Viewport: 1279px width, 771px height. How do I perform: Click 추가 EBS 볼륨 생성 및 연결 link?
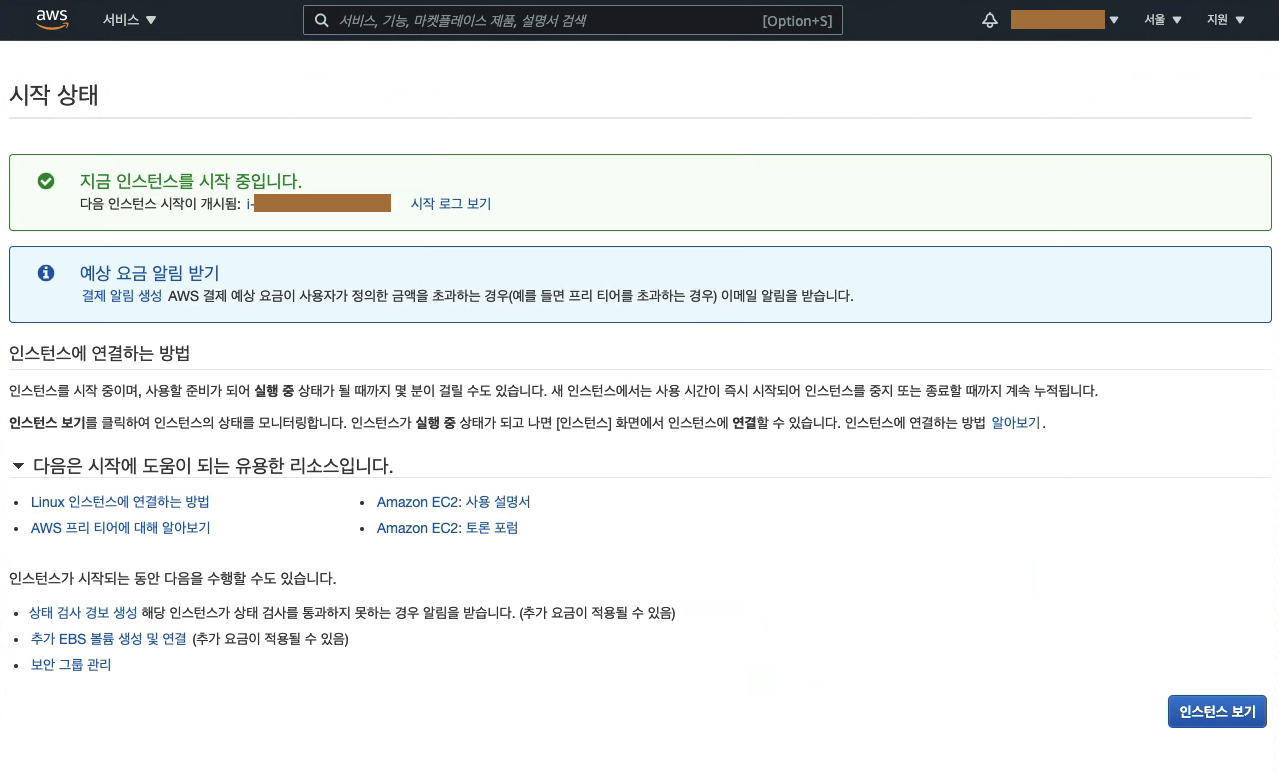tap(109, 639)
